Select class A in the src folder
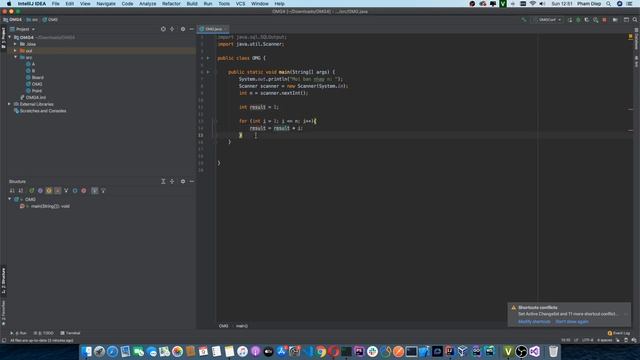640x360 pixels. 31,64
